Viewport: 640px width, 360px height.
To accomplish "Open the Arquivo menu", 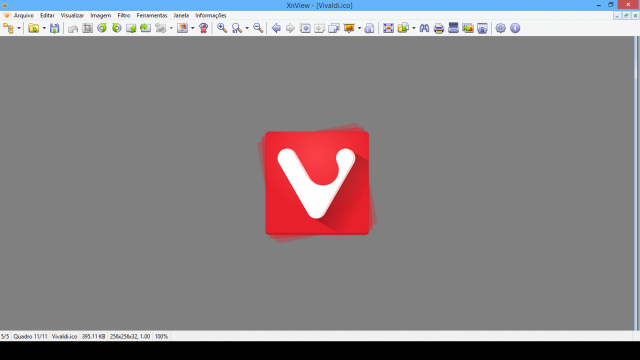I will tap(24, 16).
